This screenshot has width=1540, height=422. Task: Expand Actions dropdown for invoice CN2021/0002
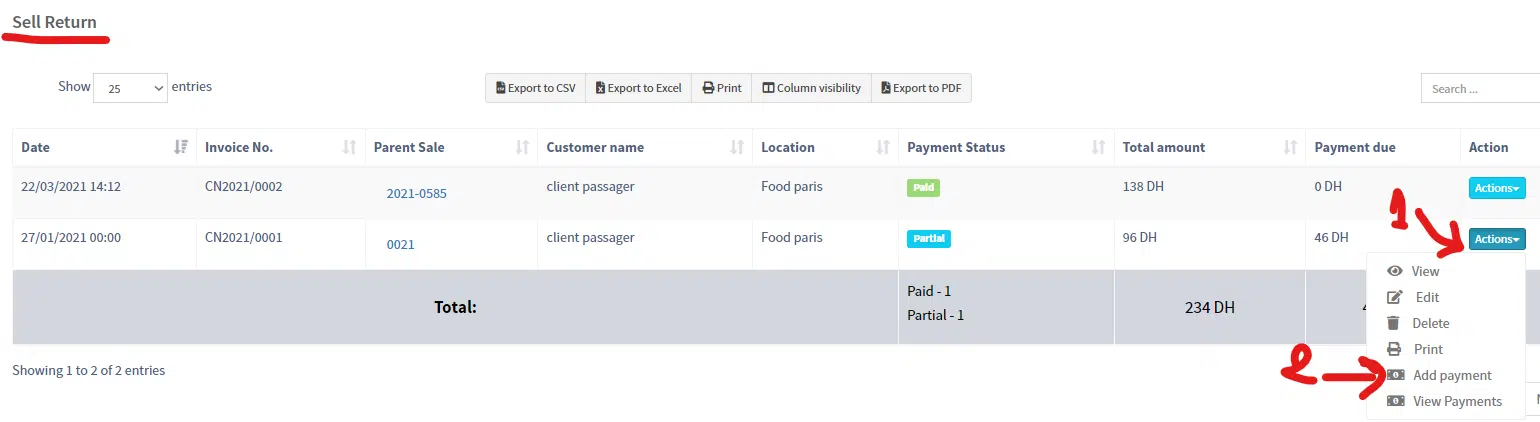[x=1497, y=187]
